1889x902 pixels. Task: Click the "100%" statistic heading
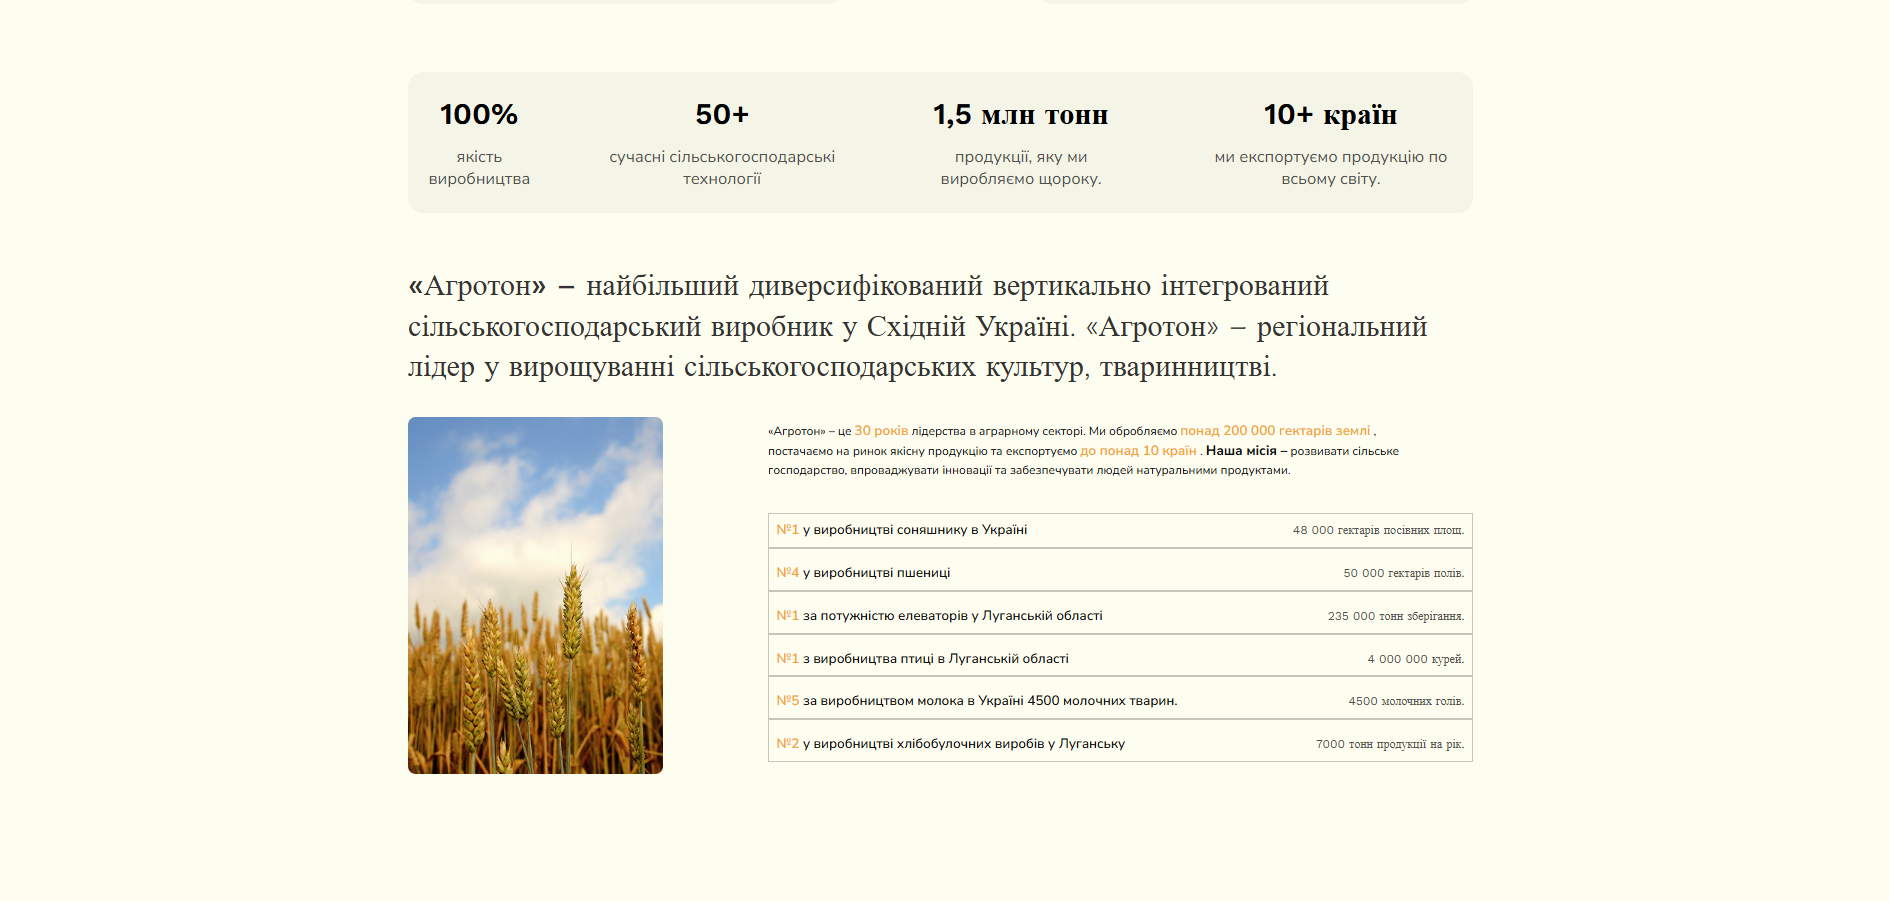[479, 115]
